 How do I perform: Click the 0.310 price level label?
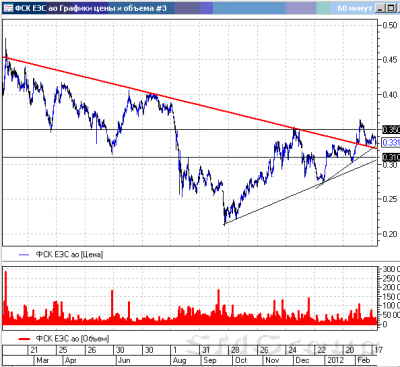click(391, 157)
